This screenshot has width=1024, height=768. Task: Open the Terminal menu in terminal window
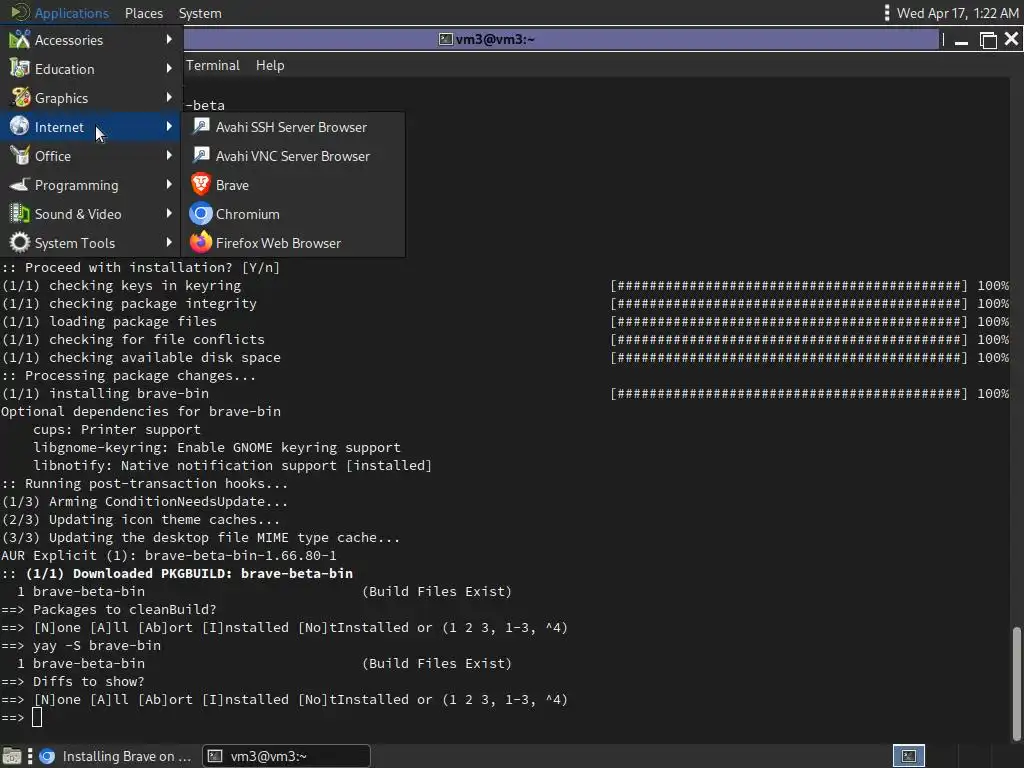213,65
